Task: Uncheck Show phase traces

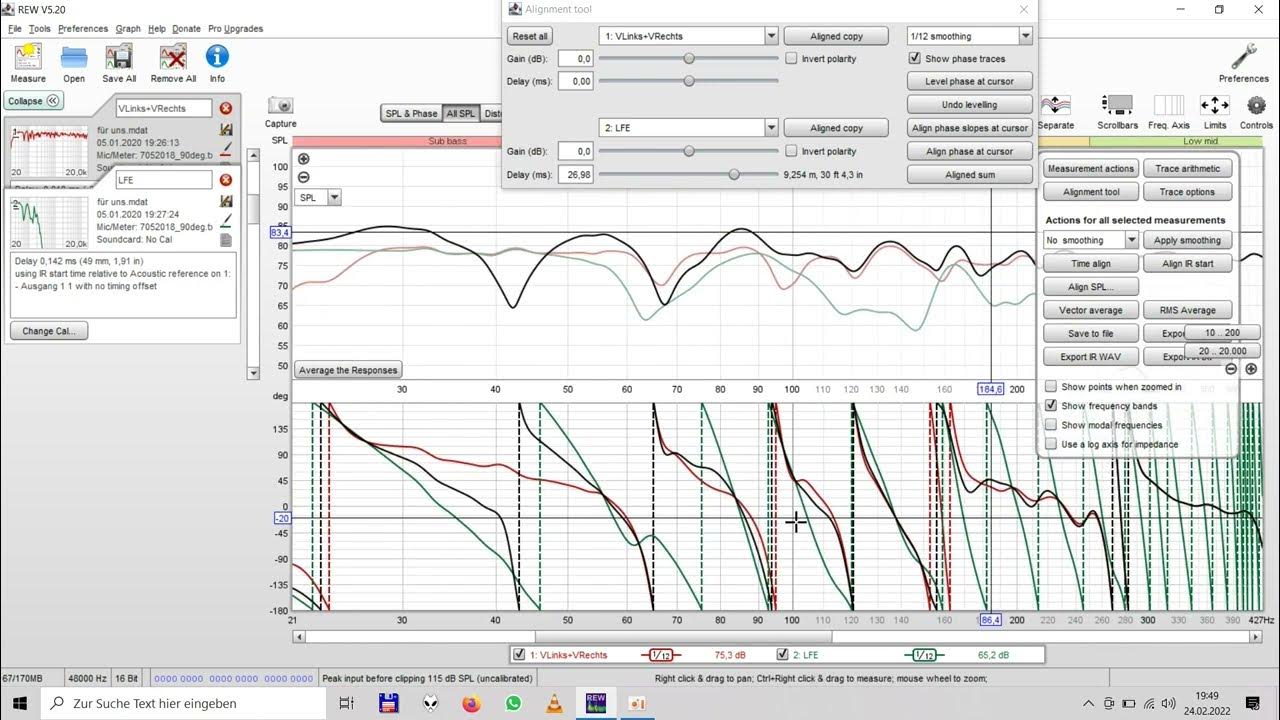Action: [914, 59]
